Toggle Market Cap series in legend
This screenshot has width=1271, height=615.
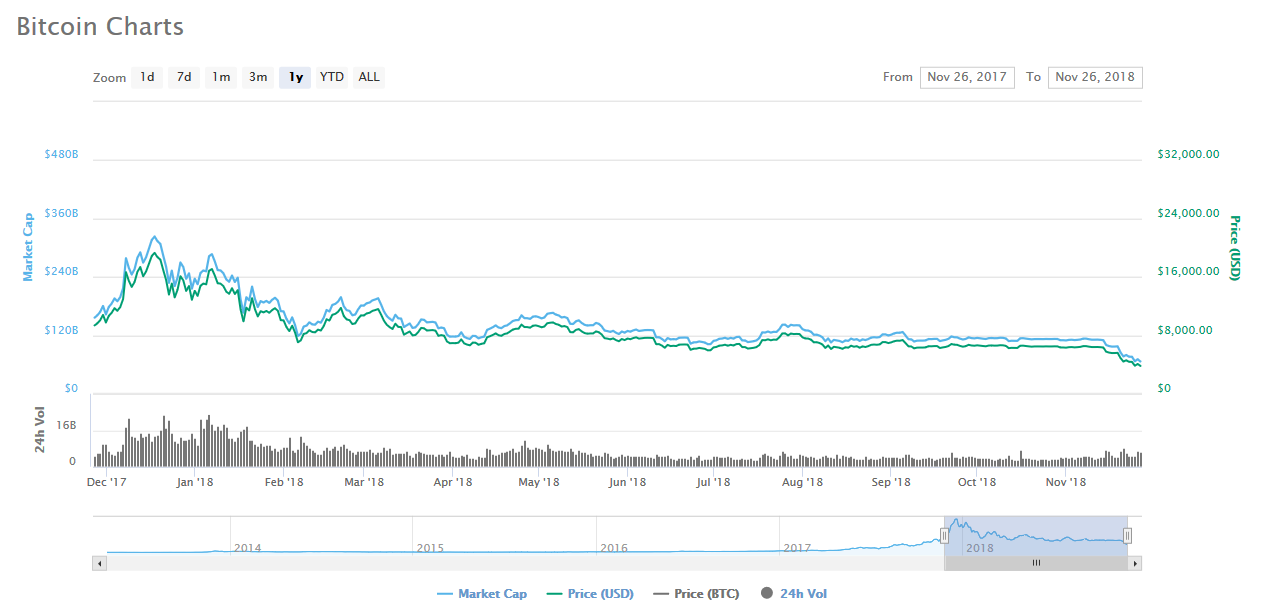click(x=482, y=594)
